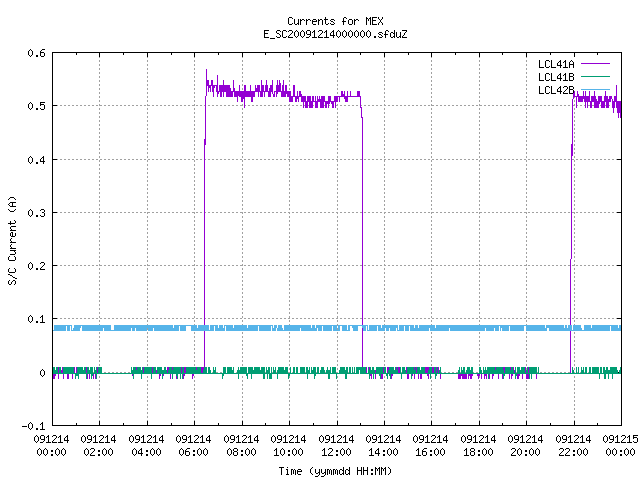The height and width of the screenshot is (480, 640).
Task: Click the x-axis tick 091214 02:00
Action: (x=98, y=446)
